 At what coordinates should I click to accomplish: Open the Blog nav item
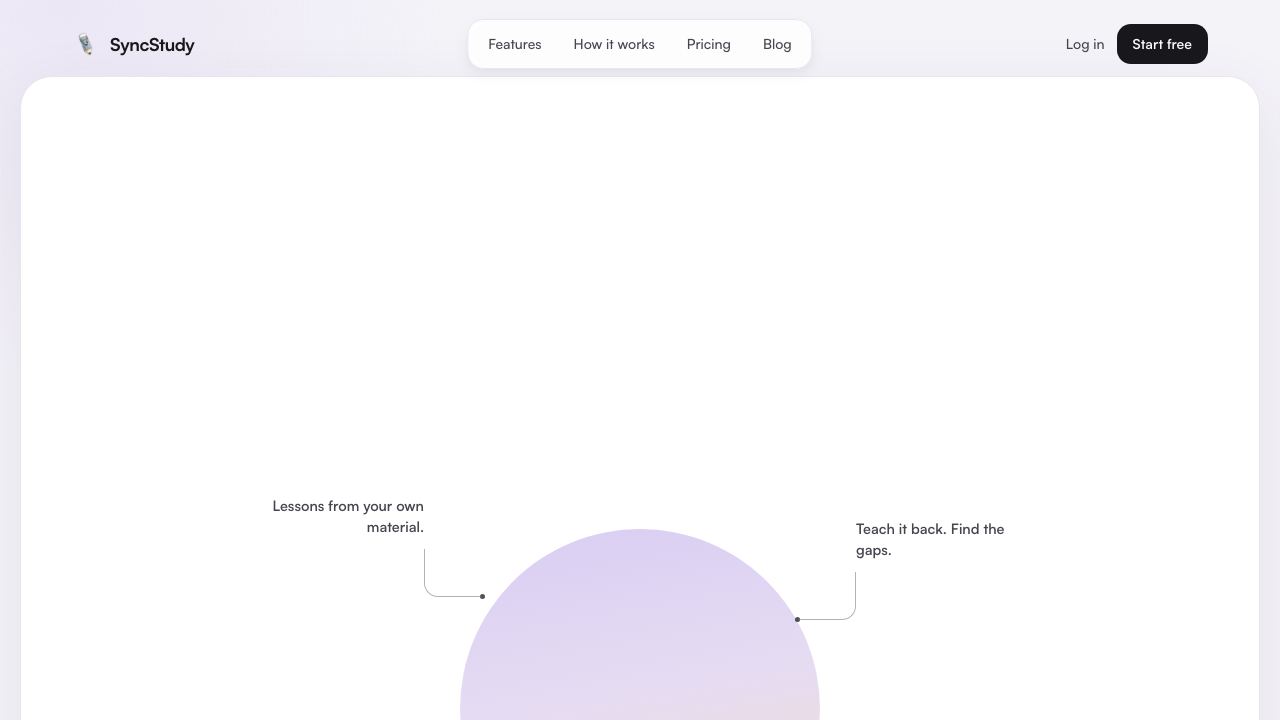tap(777, 44)
